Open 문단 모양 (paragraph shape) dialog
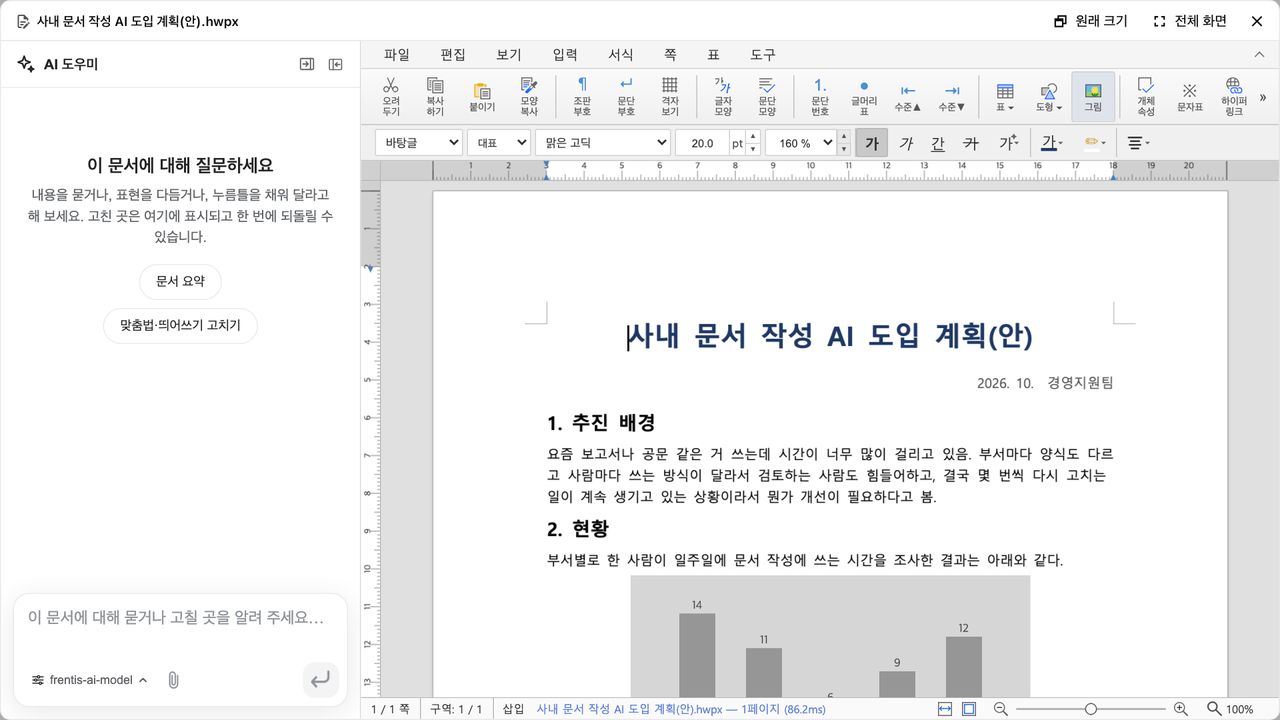Viewport: 1280px width, 720px height. pos(767,96)
